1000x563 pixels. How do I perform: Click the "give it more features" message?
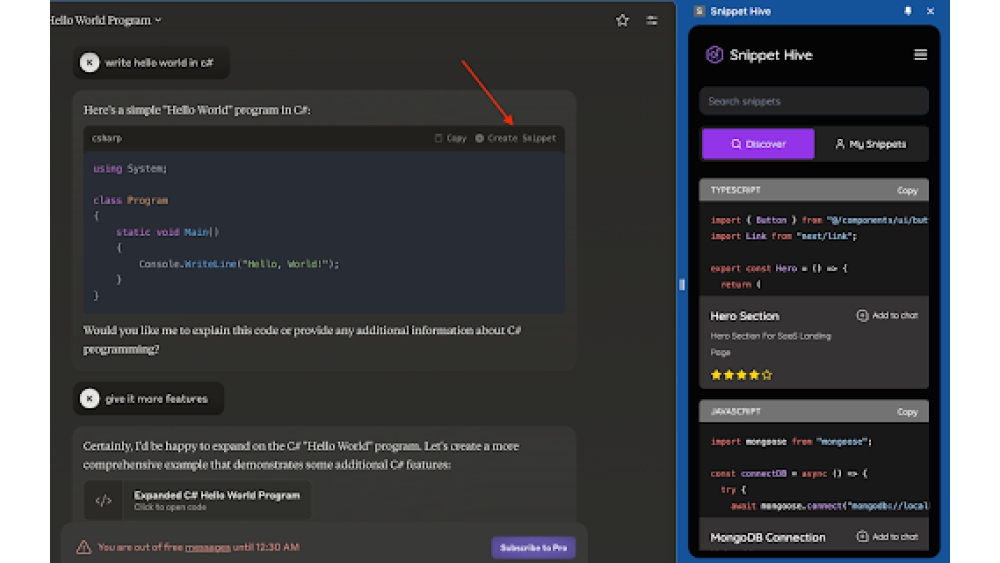click(x=156, y=399)
